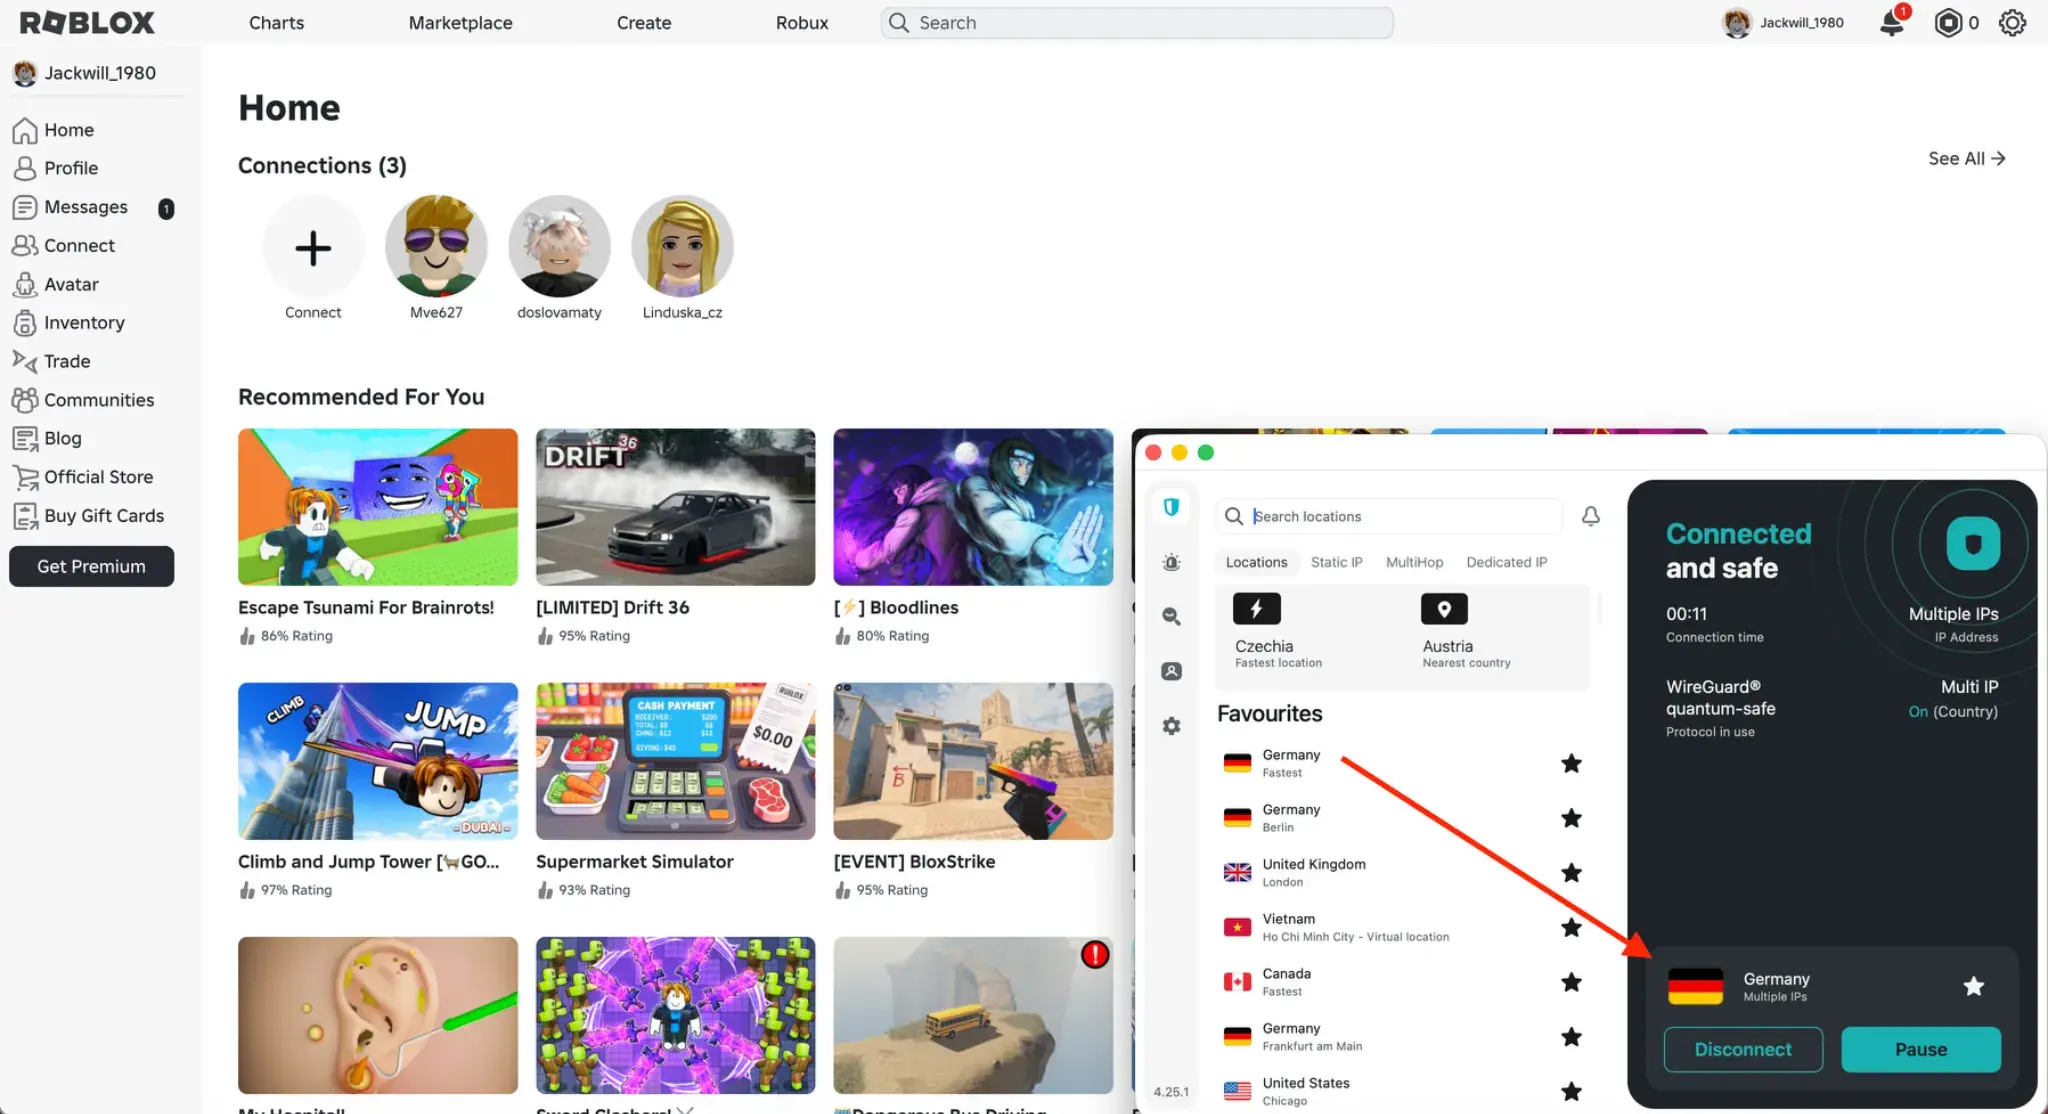Switch to the Static IP tab
This screenshot has width=2048, height=1114.
click(1336, 562)
